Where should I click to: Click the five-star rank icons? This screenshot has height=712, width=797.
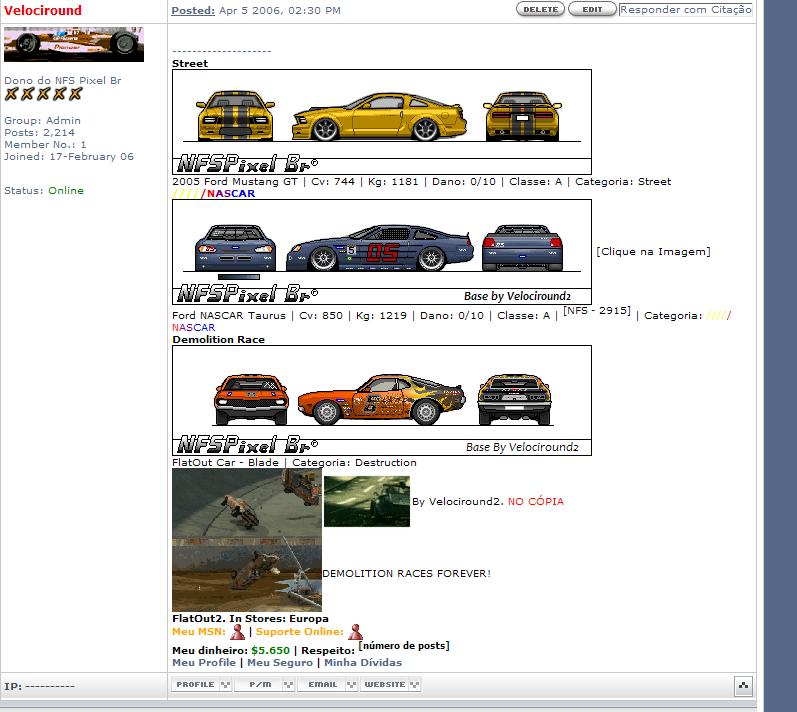(43, 94)
